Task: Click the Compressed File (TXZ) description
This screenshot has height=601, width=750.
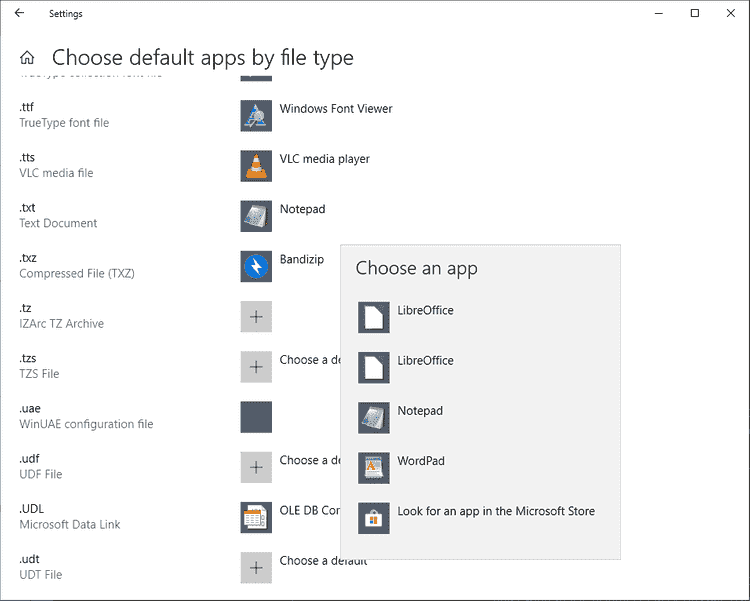Action: (x=77, y=273)
